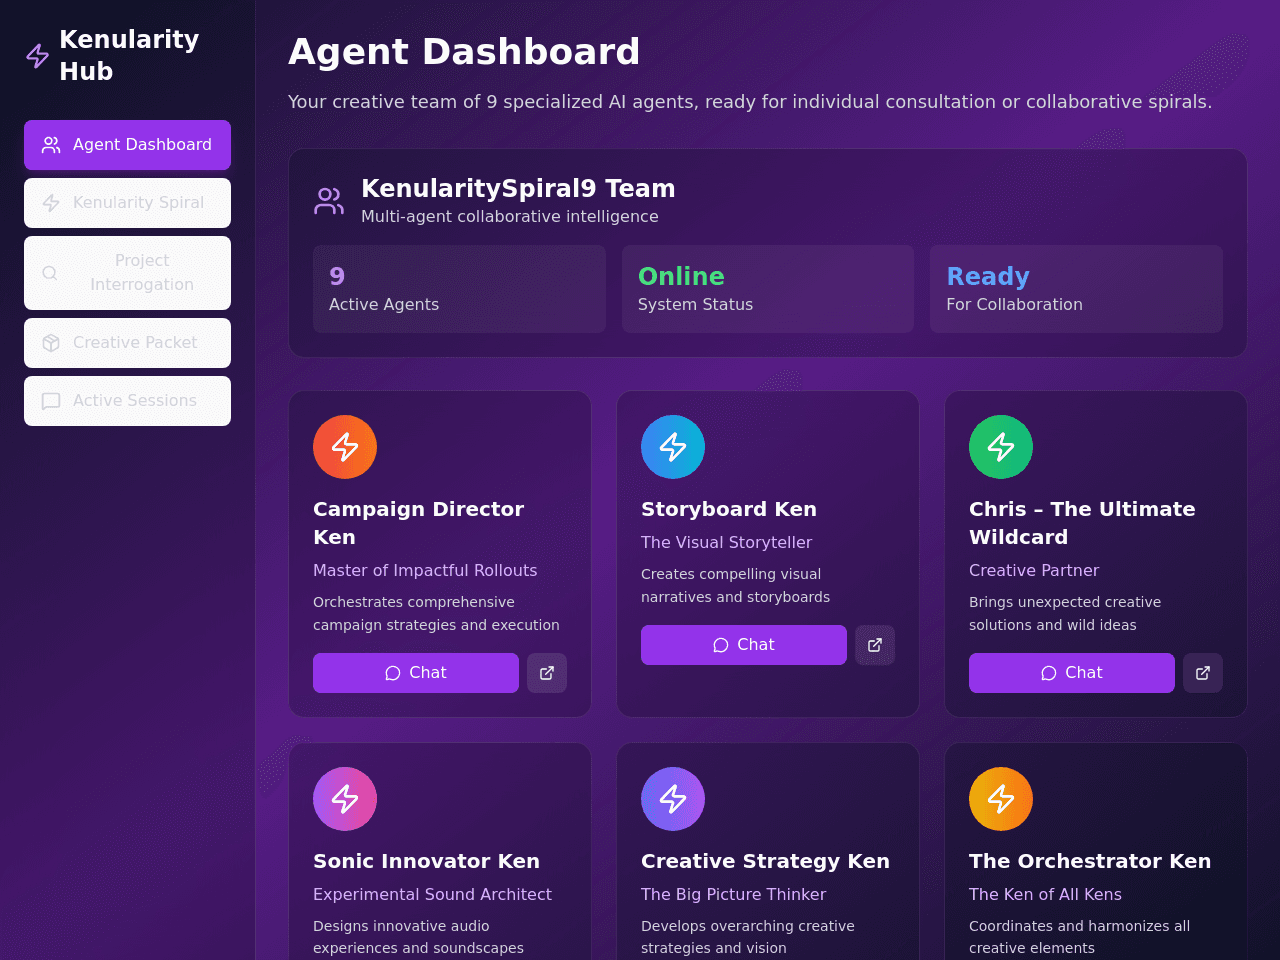Open Project Interrogation in the sidebar
This screenshot has width=1280, height=960.
pyautogui.click(x=127, y=273)
